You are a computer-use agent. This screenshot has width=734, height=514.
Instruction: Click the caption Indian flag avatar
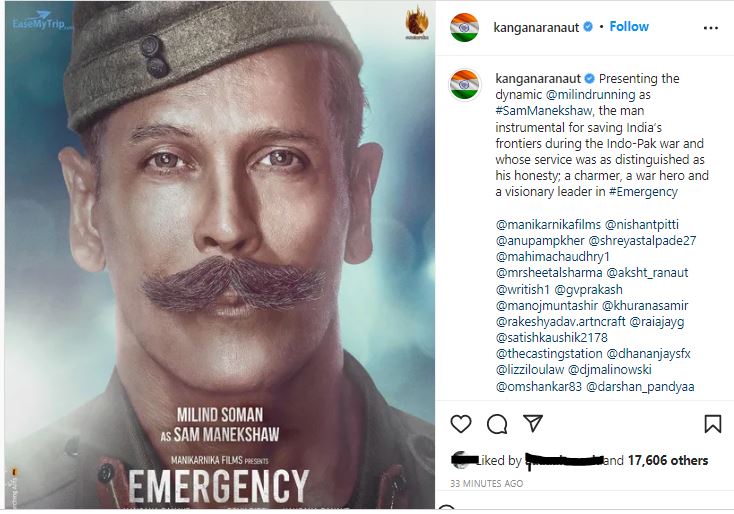(x=464, y=85)
